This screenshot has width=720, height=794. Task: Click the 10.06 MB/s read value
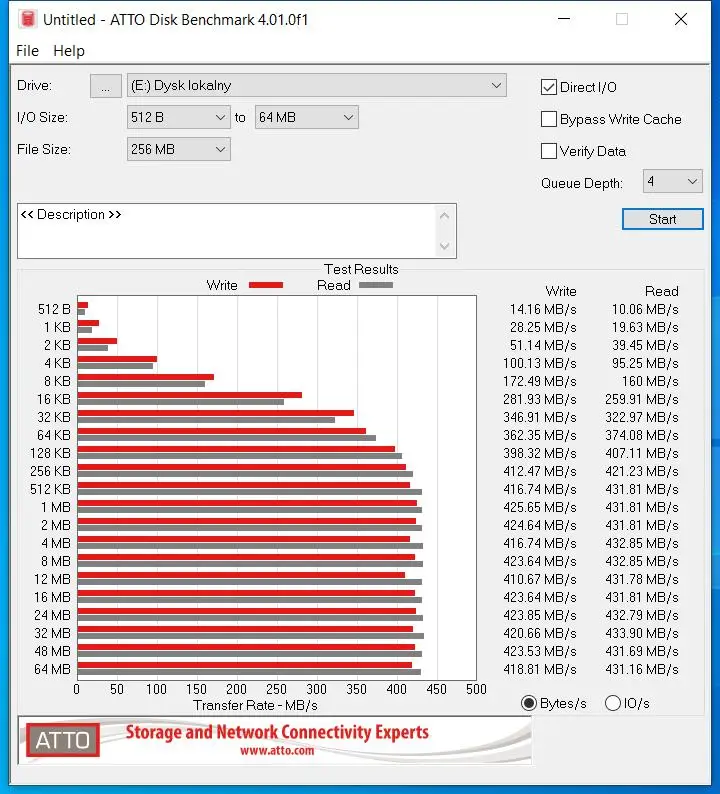pos(645,309)
